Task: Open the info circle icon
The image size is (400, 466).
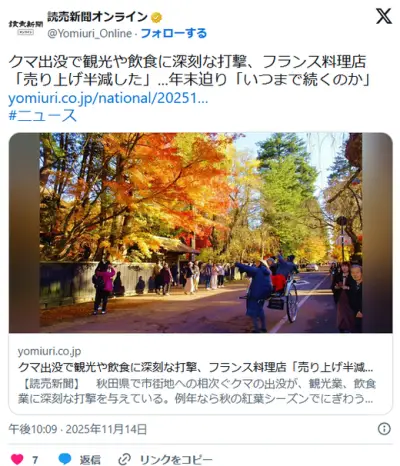Action: coord(384,429)
